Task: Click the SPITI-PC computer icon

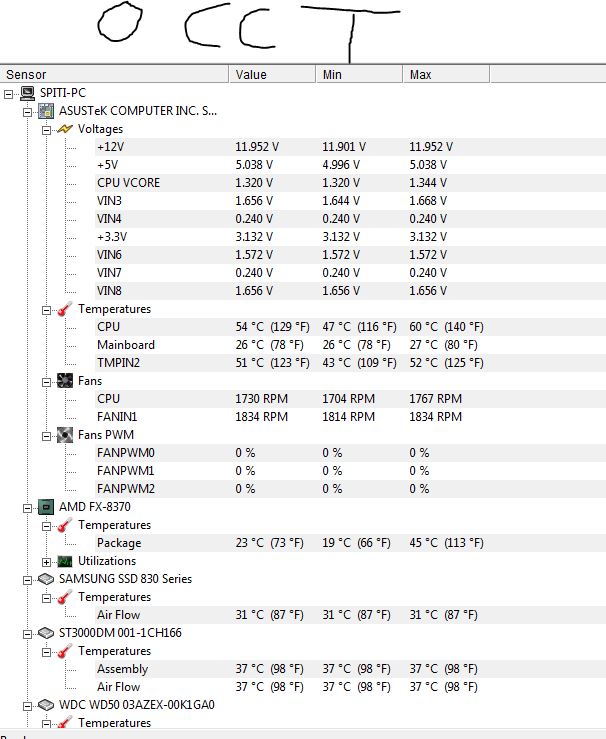Action: 28,93
